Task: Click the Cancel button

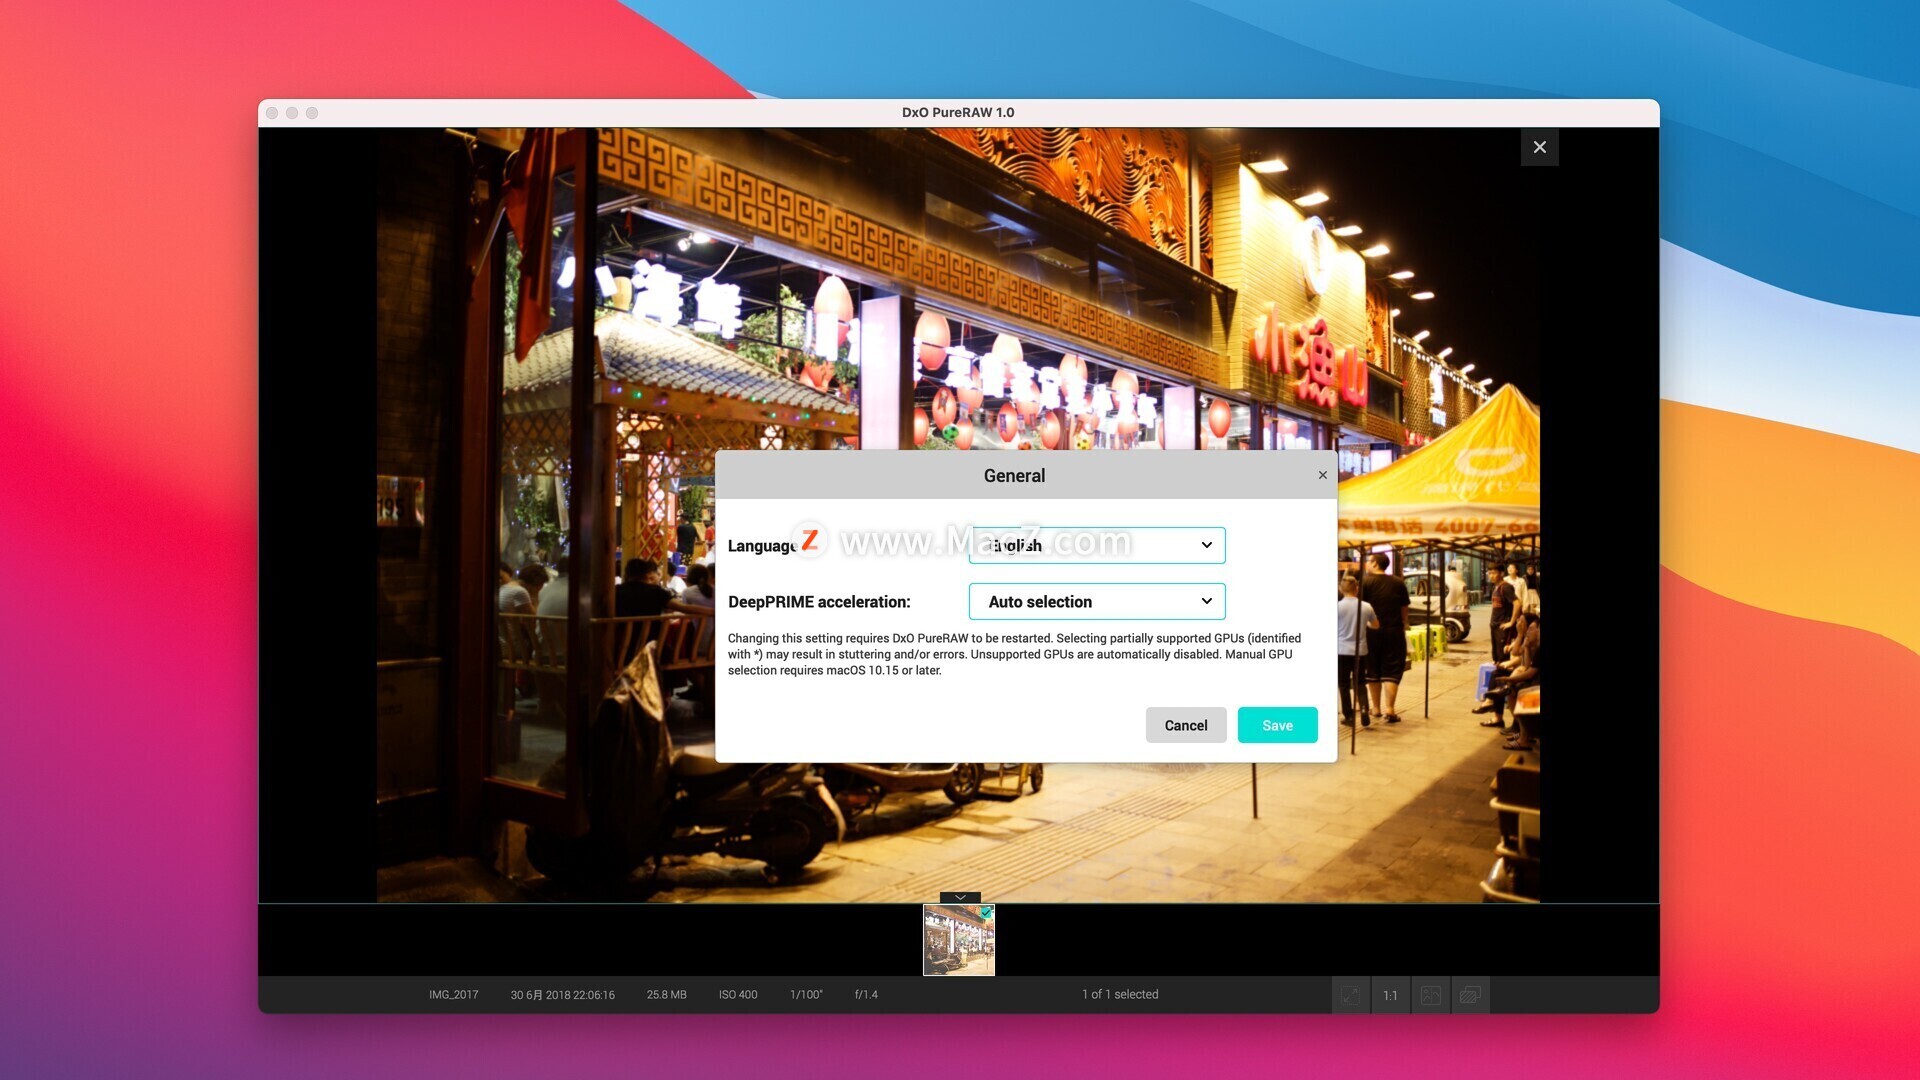Action: 1185,725
